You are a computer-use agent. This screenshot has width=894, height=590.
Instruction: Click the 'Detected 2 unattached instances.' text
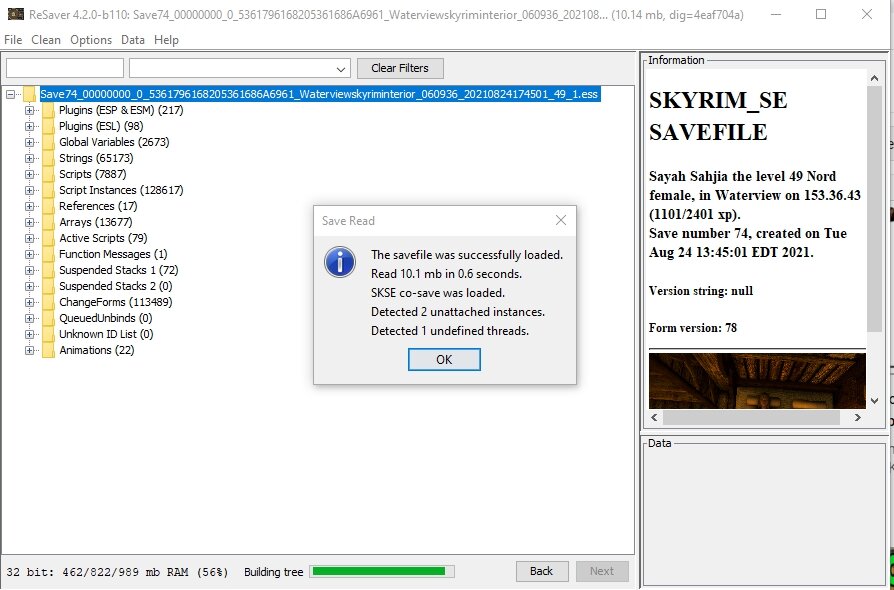click(458, 312)
